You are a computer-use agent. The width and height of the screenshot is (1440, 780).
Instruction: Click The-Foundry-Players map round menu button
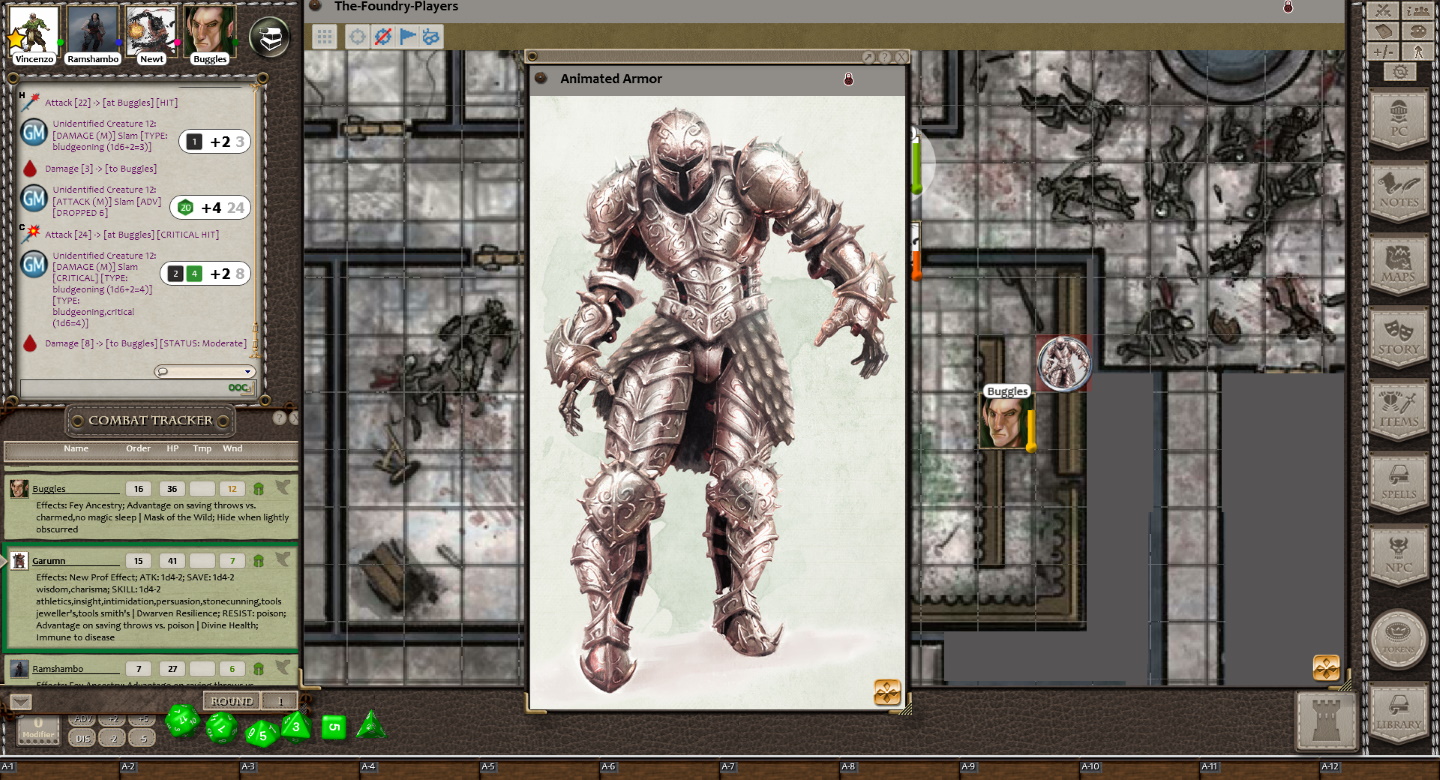click(x=315, y=6)
